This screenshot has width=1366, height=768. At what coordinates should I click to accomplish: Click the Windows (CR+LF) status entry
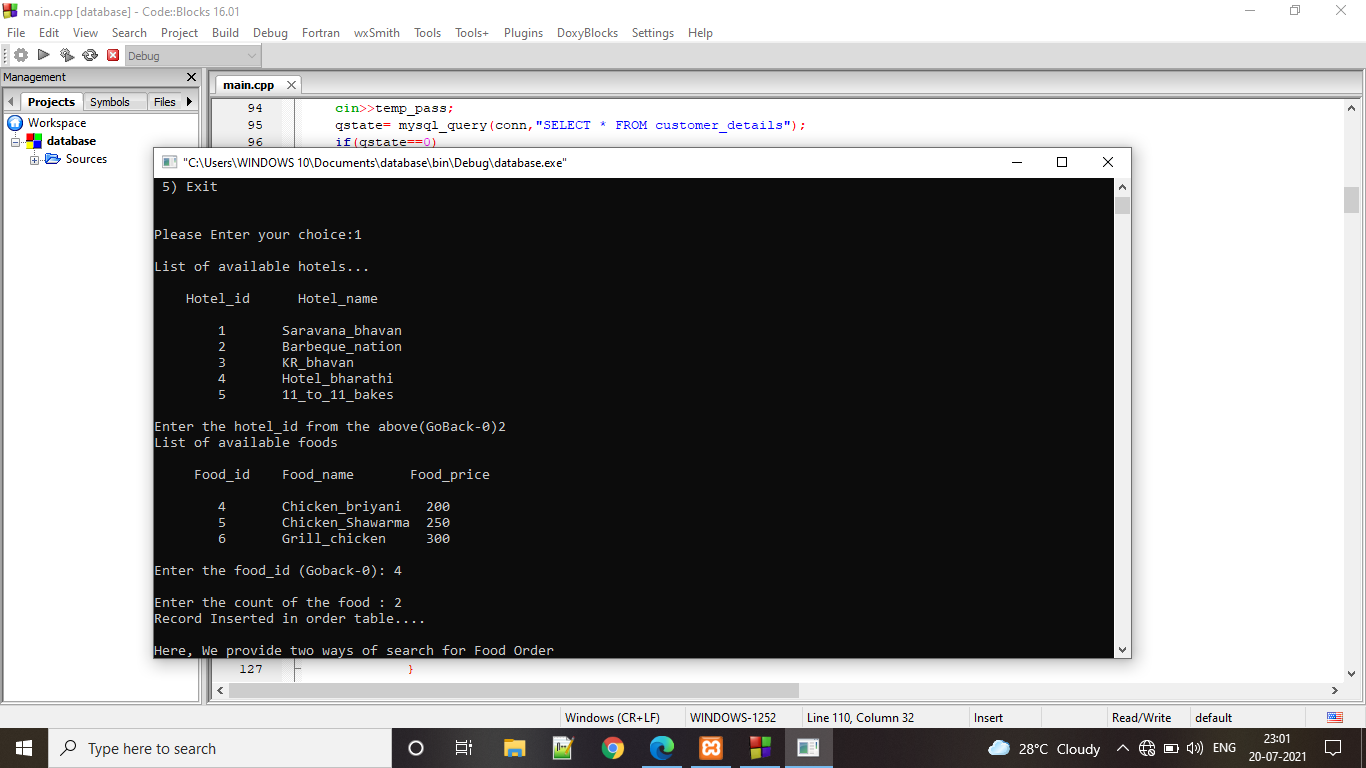612,718
